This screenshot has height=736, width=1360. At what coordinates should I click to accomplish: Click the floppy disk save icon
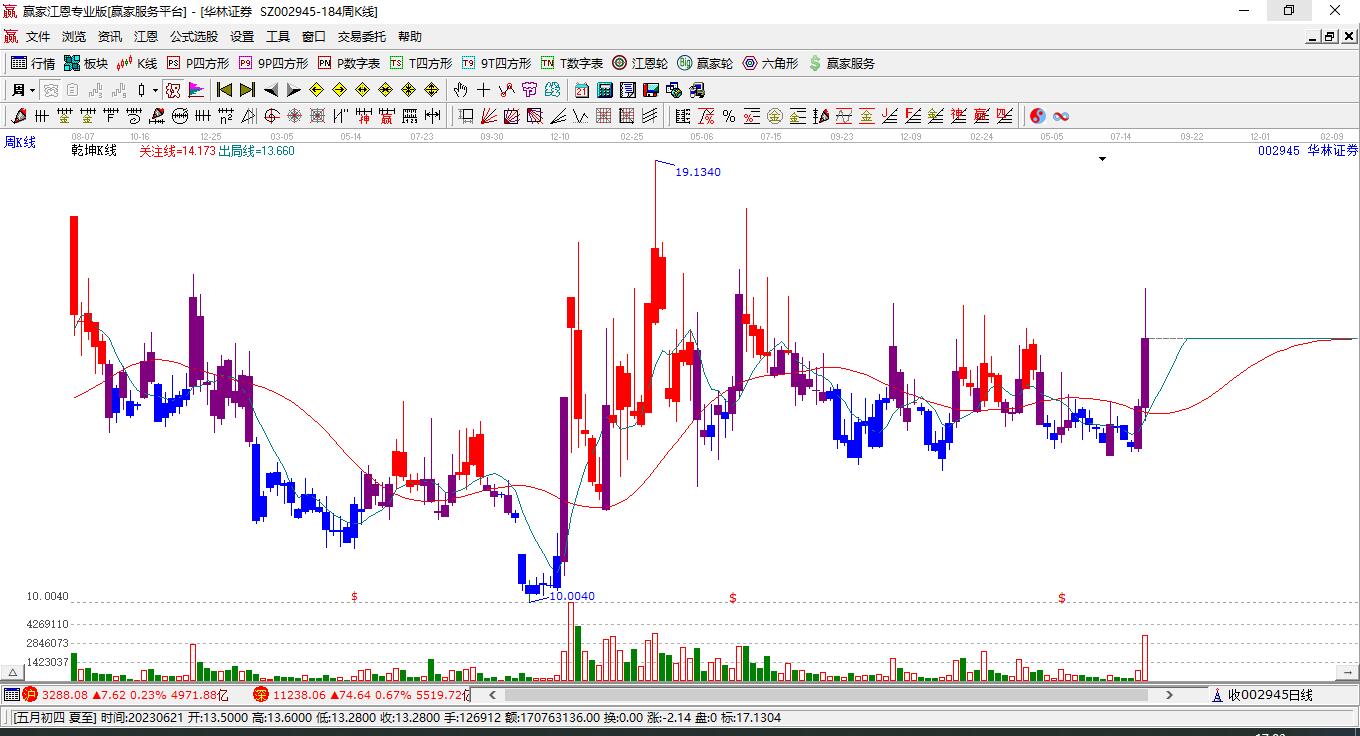tap(651, 90)
